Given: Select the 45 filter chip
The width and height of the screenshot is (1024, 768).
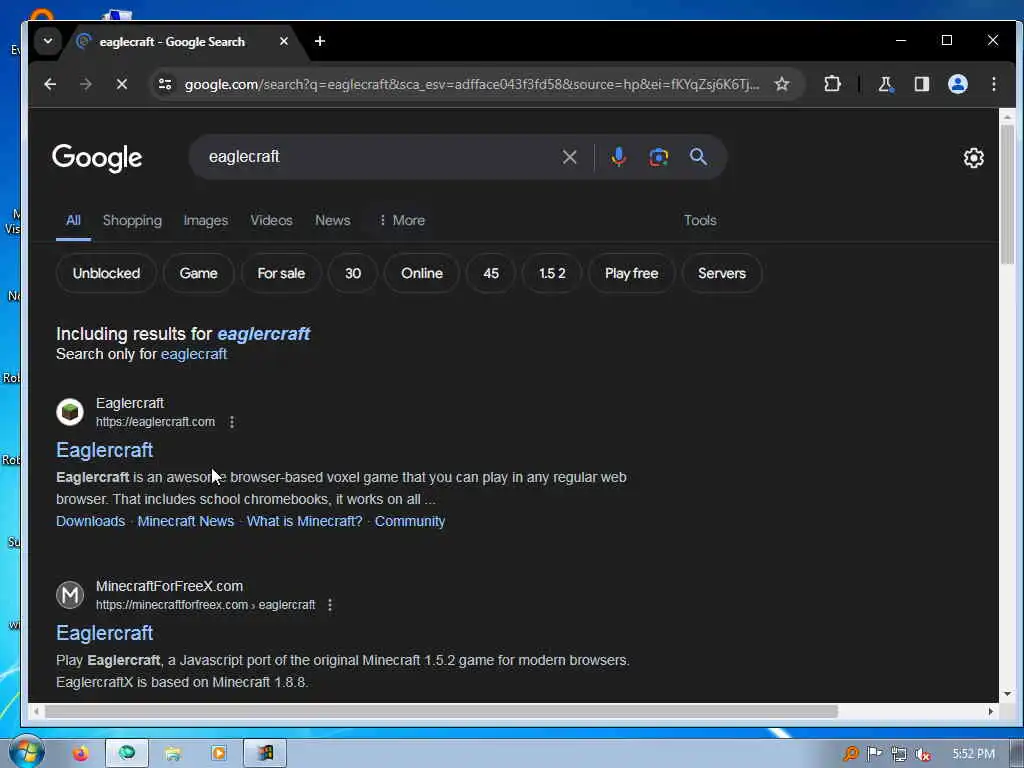Looking at the screenshot, I should click(491, 273).
